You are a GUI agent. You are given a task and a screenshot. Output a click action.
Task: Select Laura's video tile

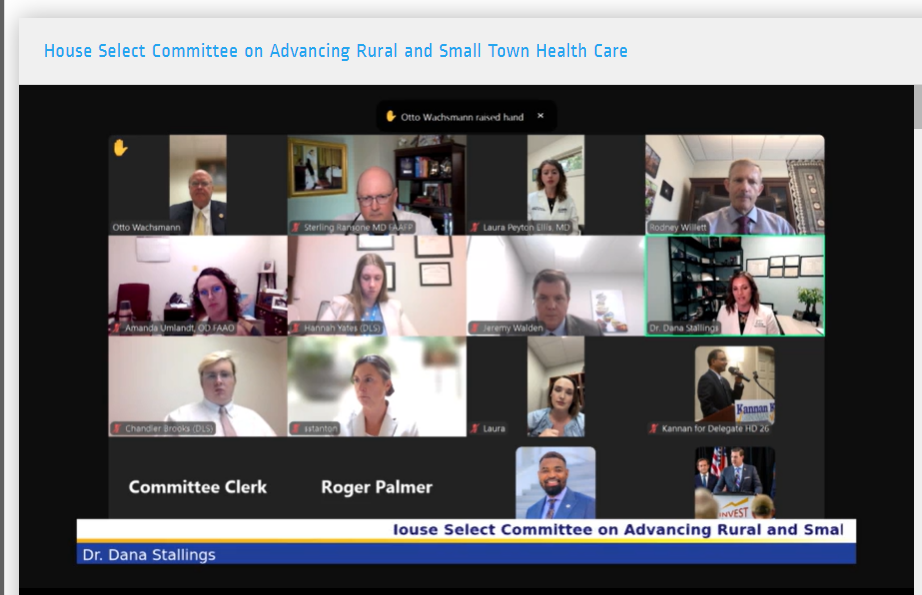(556, 386)
